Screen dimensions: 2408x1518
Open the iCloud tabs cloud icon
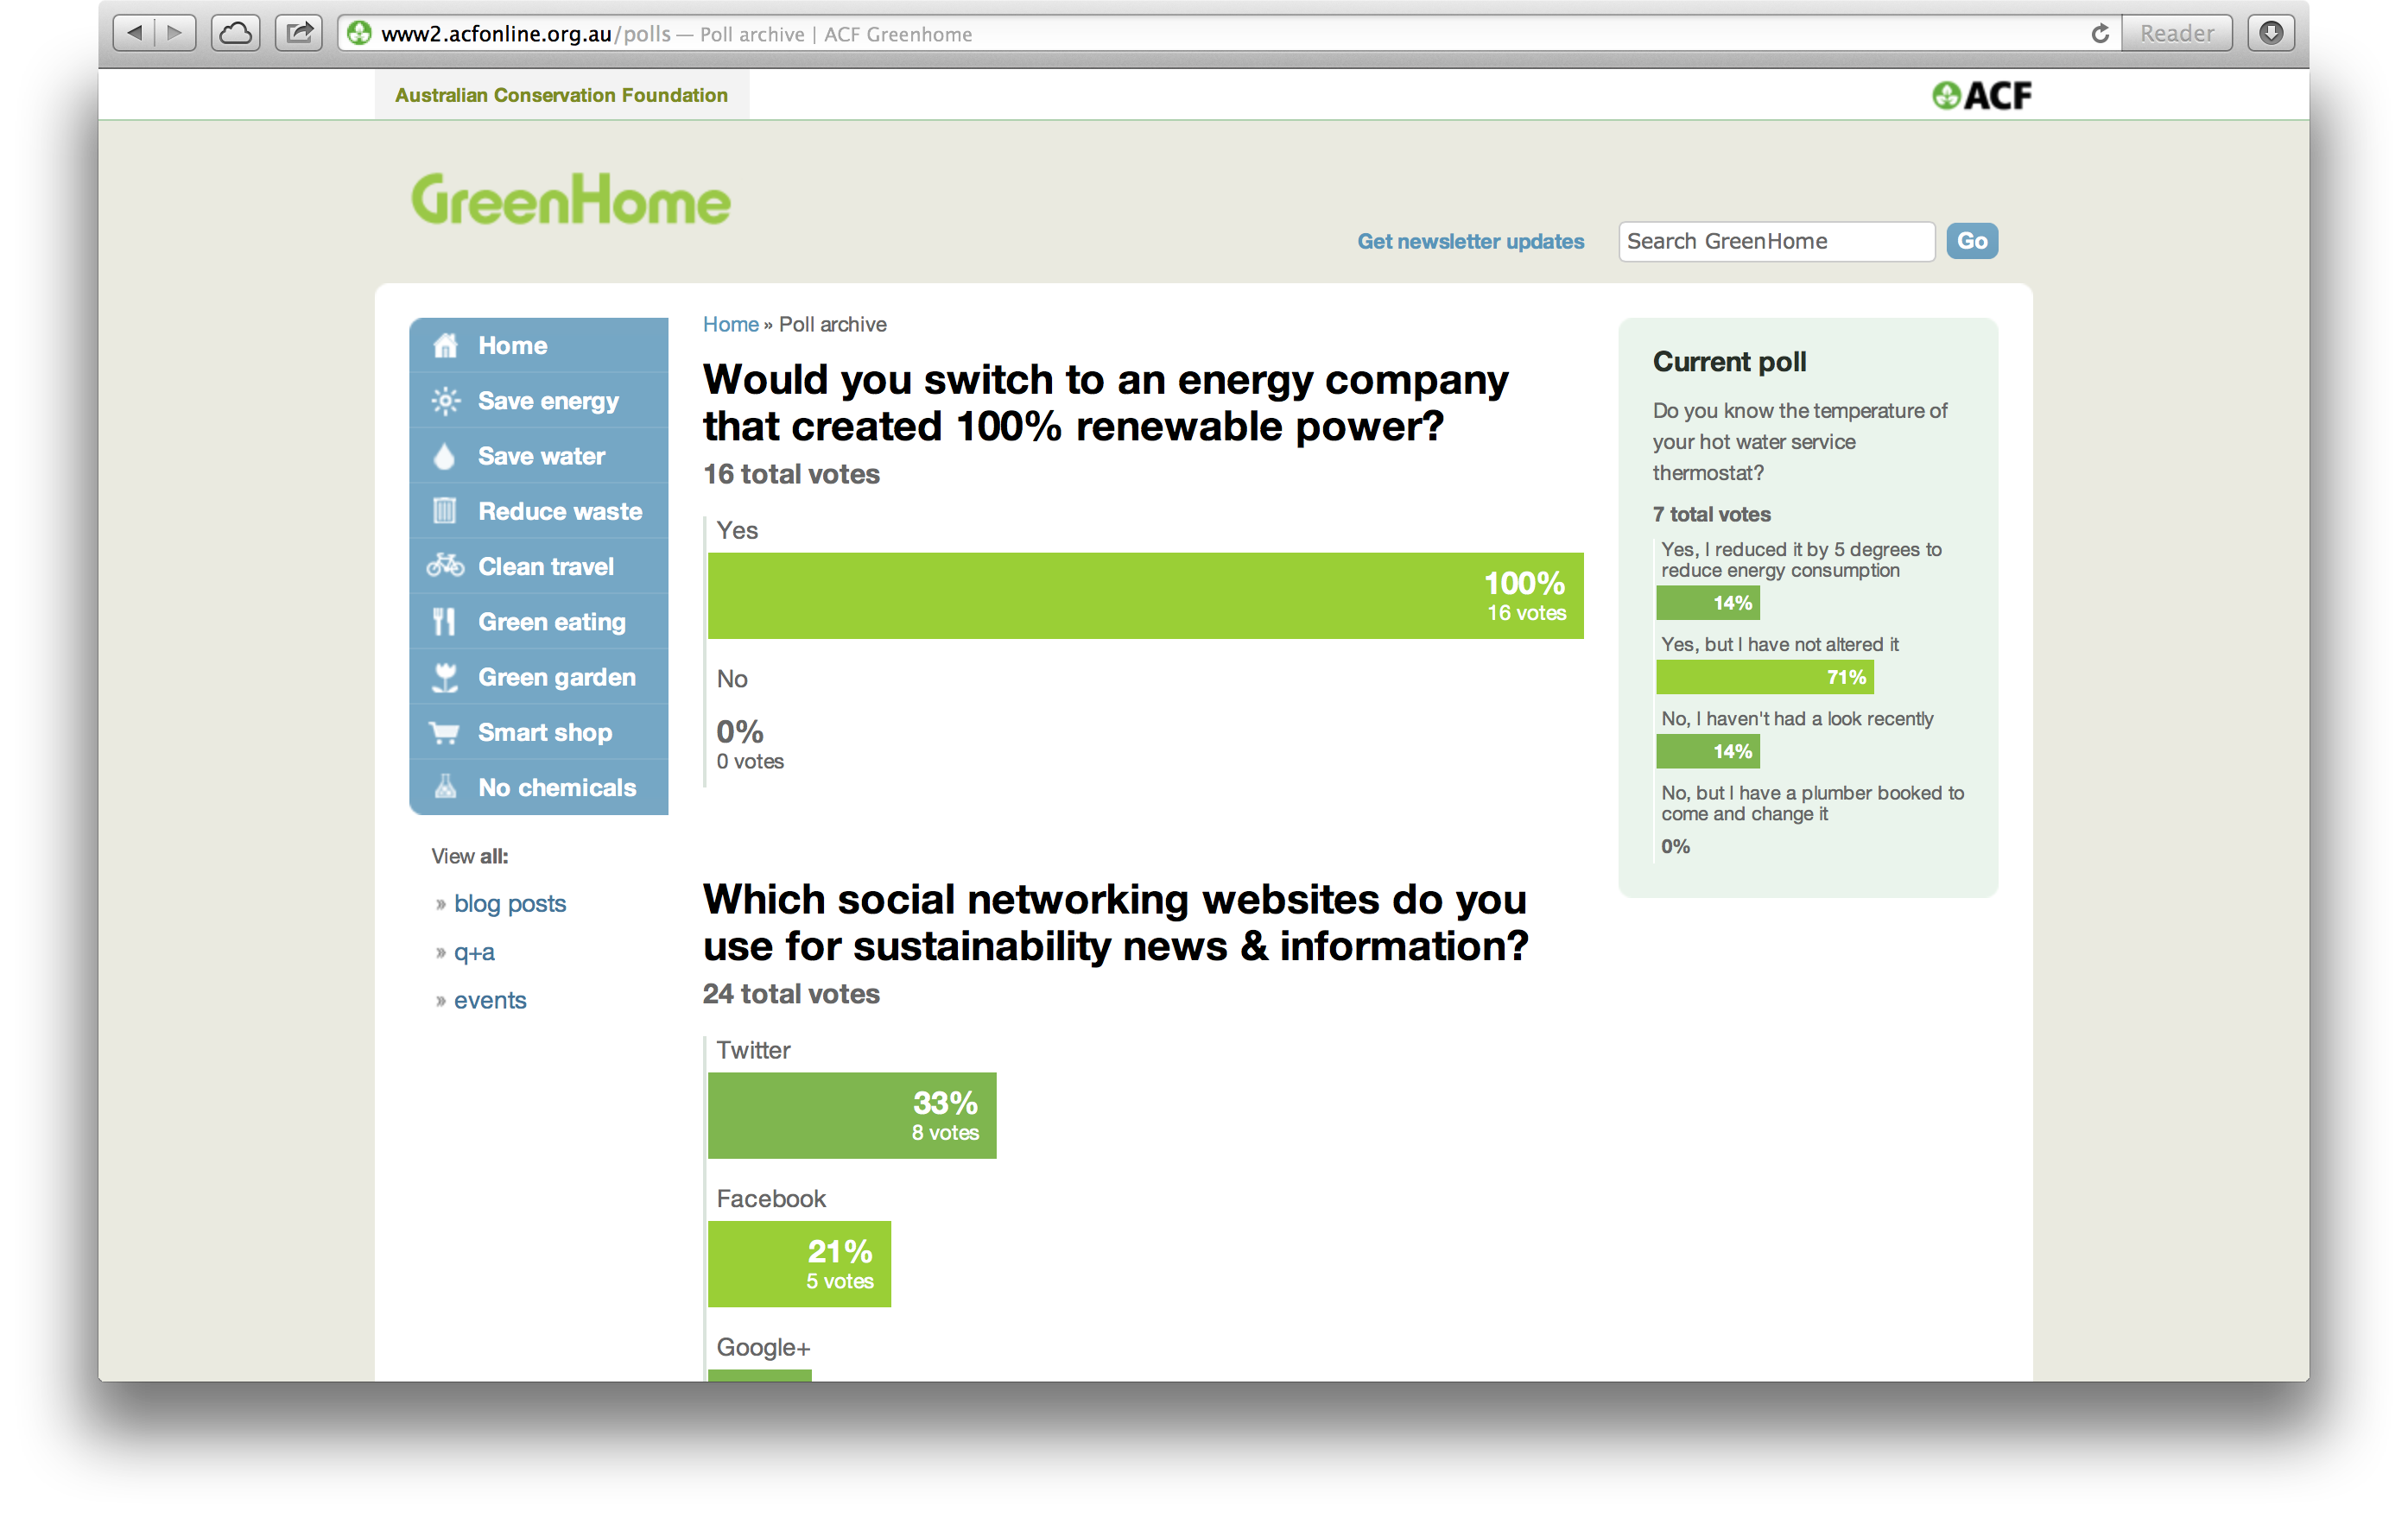[236, 33]
